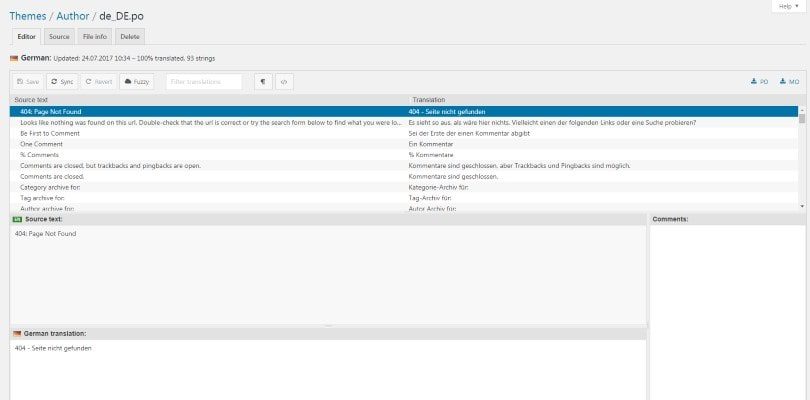The height and width of the screenshot is (400, 810).
Task: Select row 'Author archive for:'
Action: [x=403, y=208]
